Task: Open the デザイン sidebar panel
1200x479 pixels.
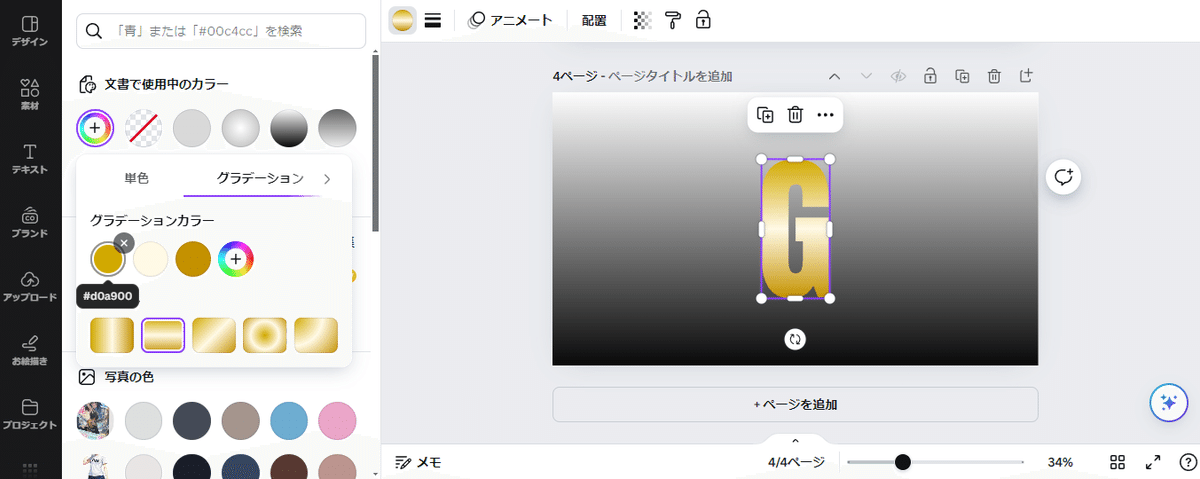Action: click(30, 31)
